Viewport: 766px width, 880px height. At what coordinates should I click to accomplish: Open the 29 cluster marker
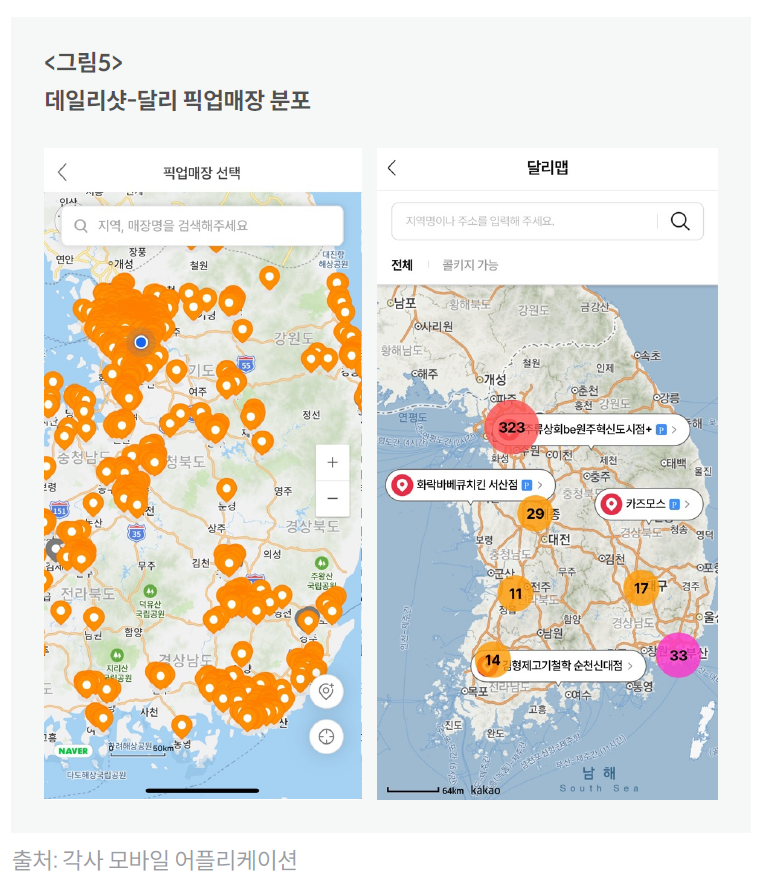(535, 514)
